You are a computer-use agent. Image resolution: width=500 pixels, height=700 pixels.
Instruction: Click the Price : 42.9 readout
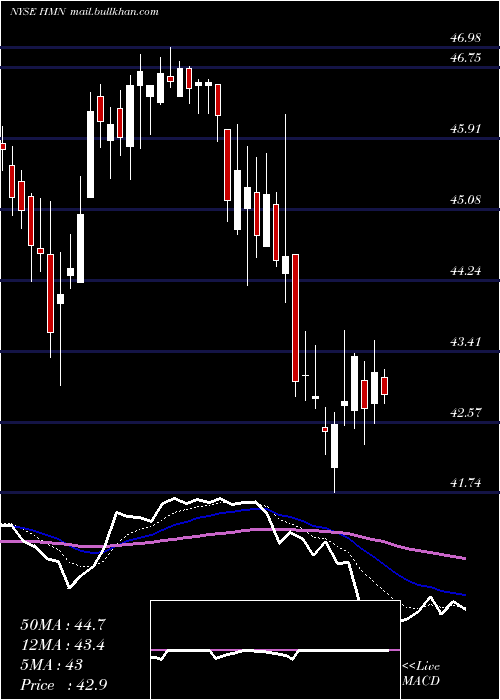pos(63,685)
